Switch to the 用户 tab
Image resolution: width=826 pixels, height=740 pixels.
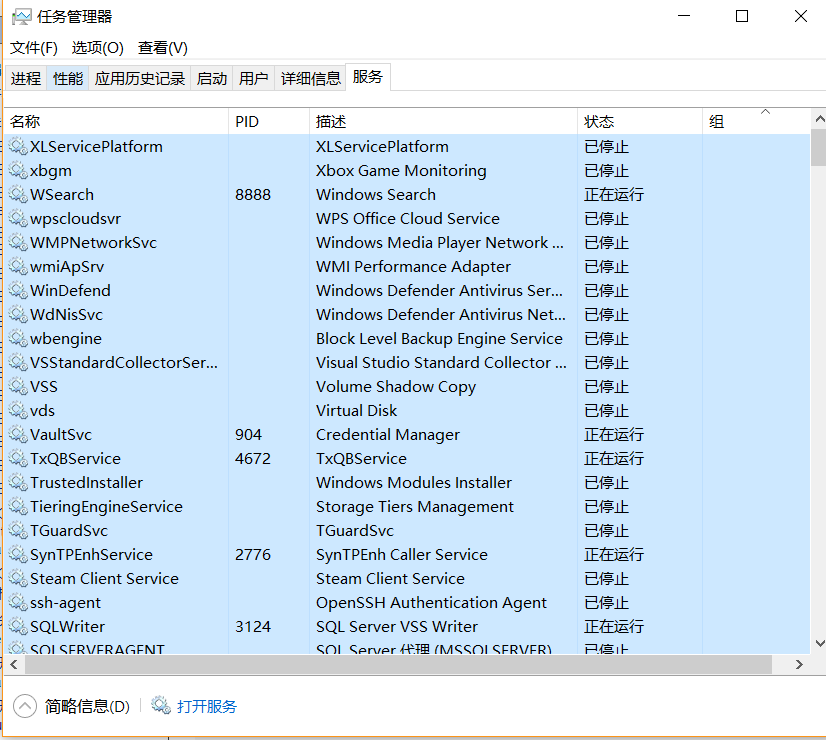click(x=253, y=78)
